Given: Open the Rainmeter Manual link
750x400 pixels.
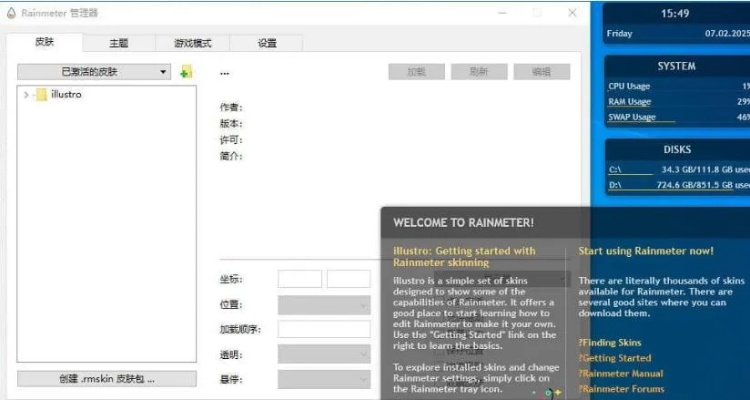Looking at the screenshot, I should [x=620, y=373].
